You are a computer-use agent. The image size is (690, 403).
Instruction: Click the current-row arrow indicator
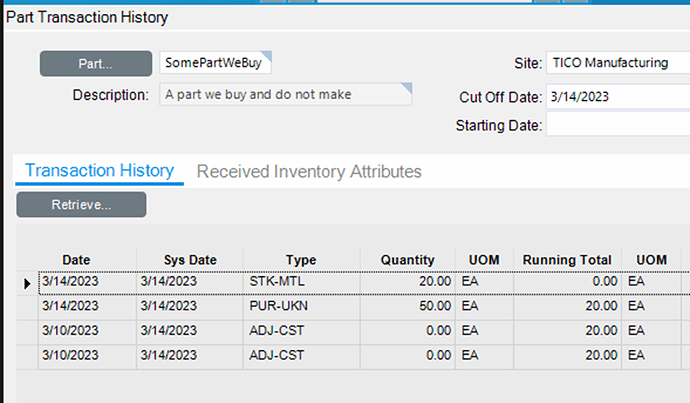tap(27, 283)
